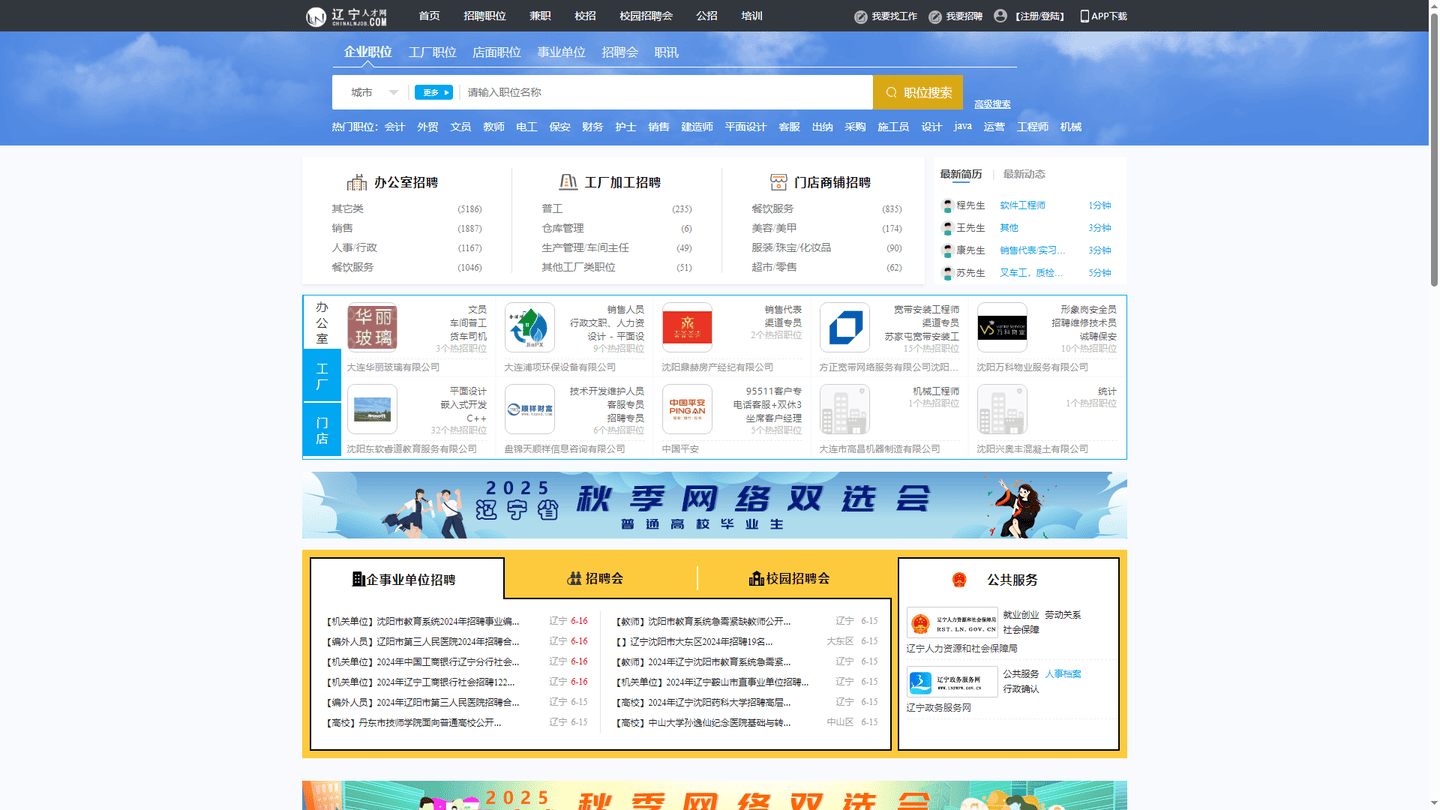This screenshot has height=810, width=1440.
Task: Switch to 最新动态 sidebar tab
Action: click(x=1024, y=174)
